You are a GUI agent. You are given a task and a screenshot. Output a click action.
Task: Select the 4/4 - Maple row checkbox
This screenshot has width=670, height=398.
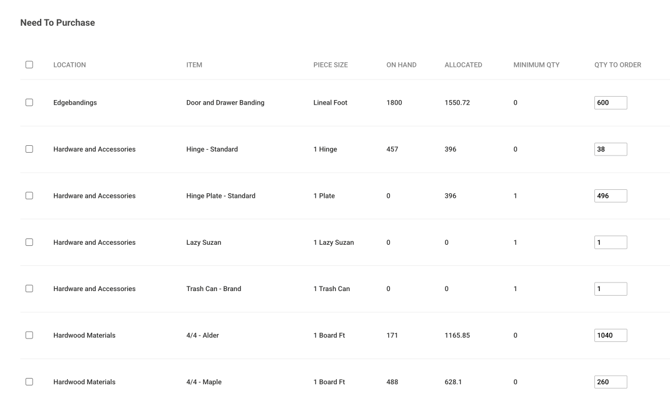29,382
